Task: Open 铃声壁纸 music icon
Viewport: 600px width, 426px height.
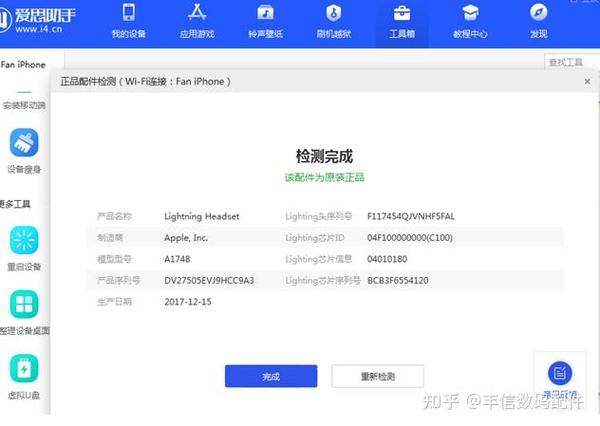Action: [x=265, y=12]
